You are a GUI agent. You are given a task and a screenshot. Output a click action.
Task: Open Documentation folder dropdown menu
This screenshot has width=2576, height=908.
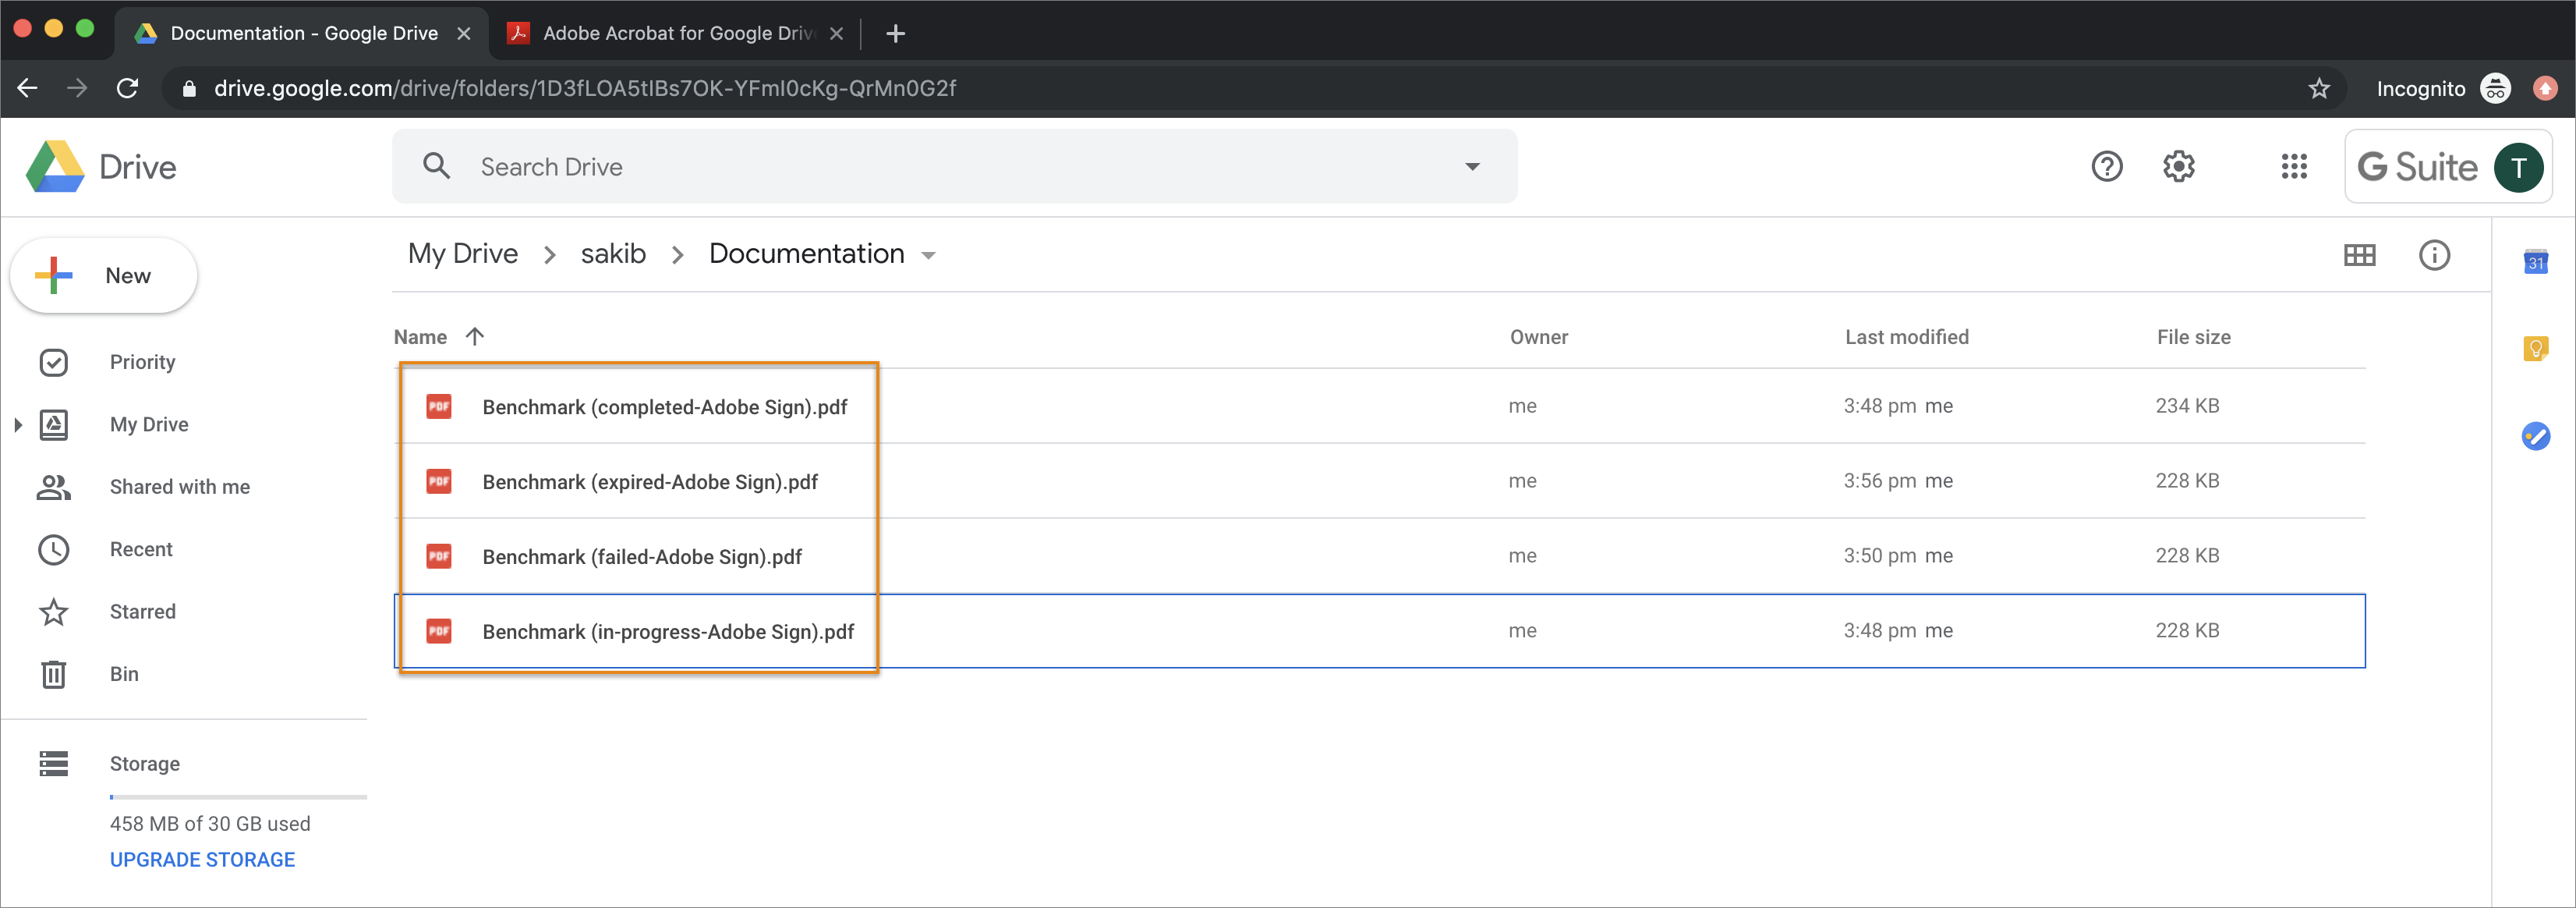pyautogui.click(x=928, y=256)
